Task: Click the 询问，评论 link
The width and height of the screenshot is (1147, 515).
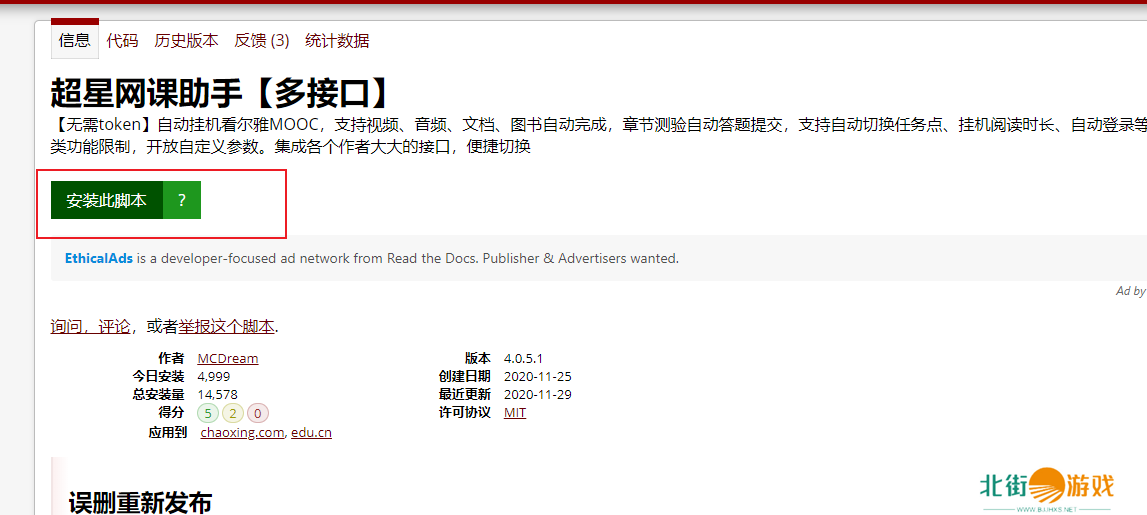Action: click(90, 326)
